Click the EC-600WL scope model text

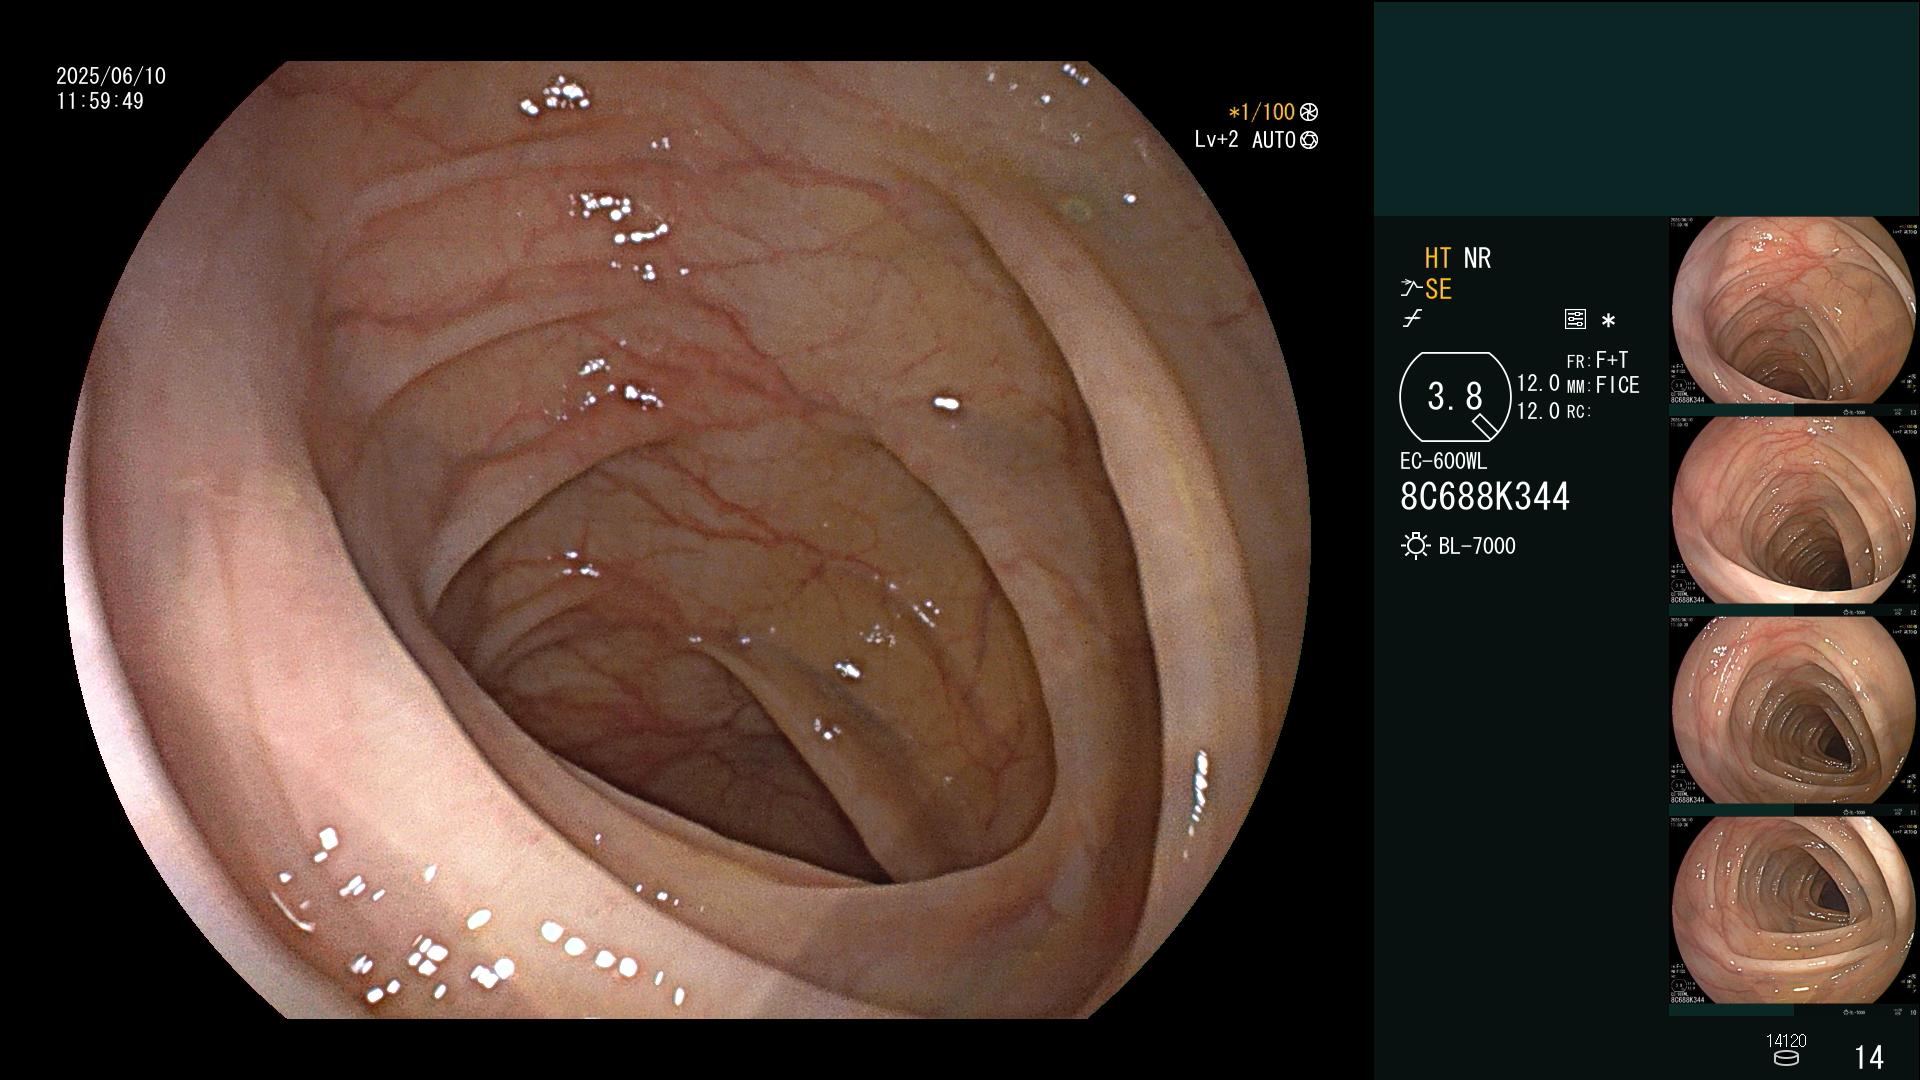coord(1443,461)
